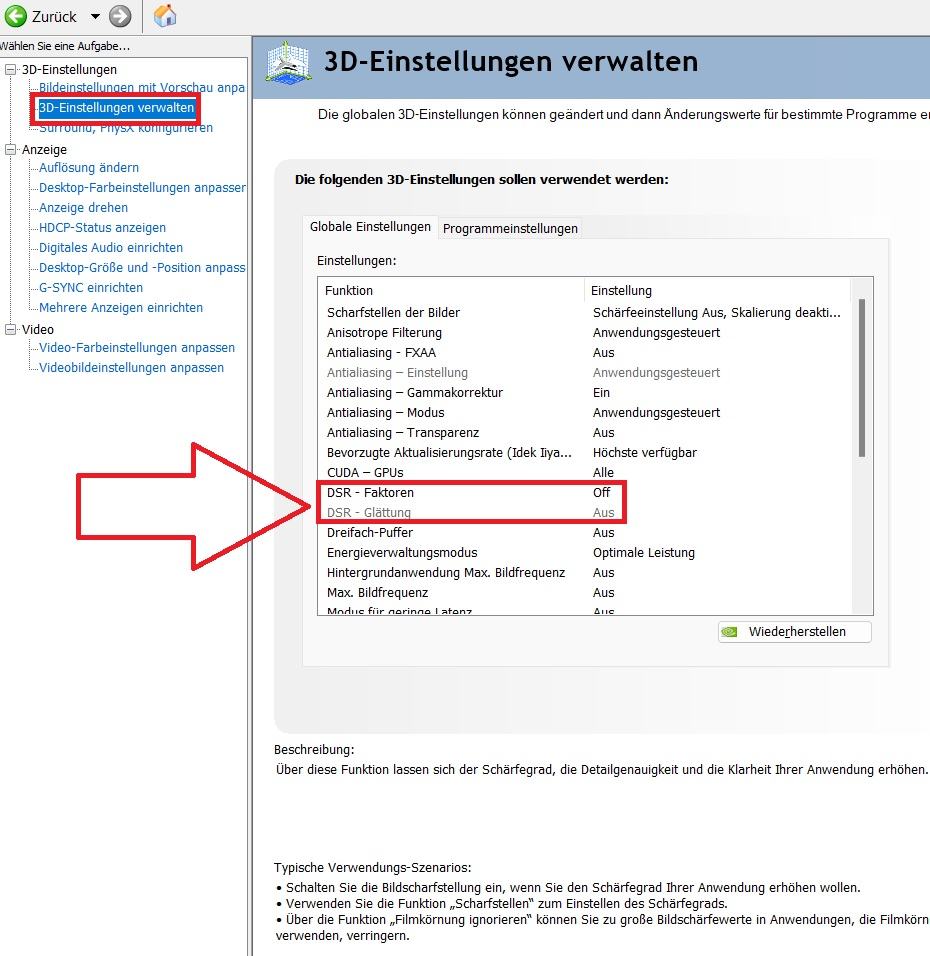Click the 'Höchste verfügbar' setting value
The image size is (930, 956).
point(645,453)
